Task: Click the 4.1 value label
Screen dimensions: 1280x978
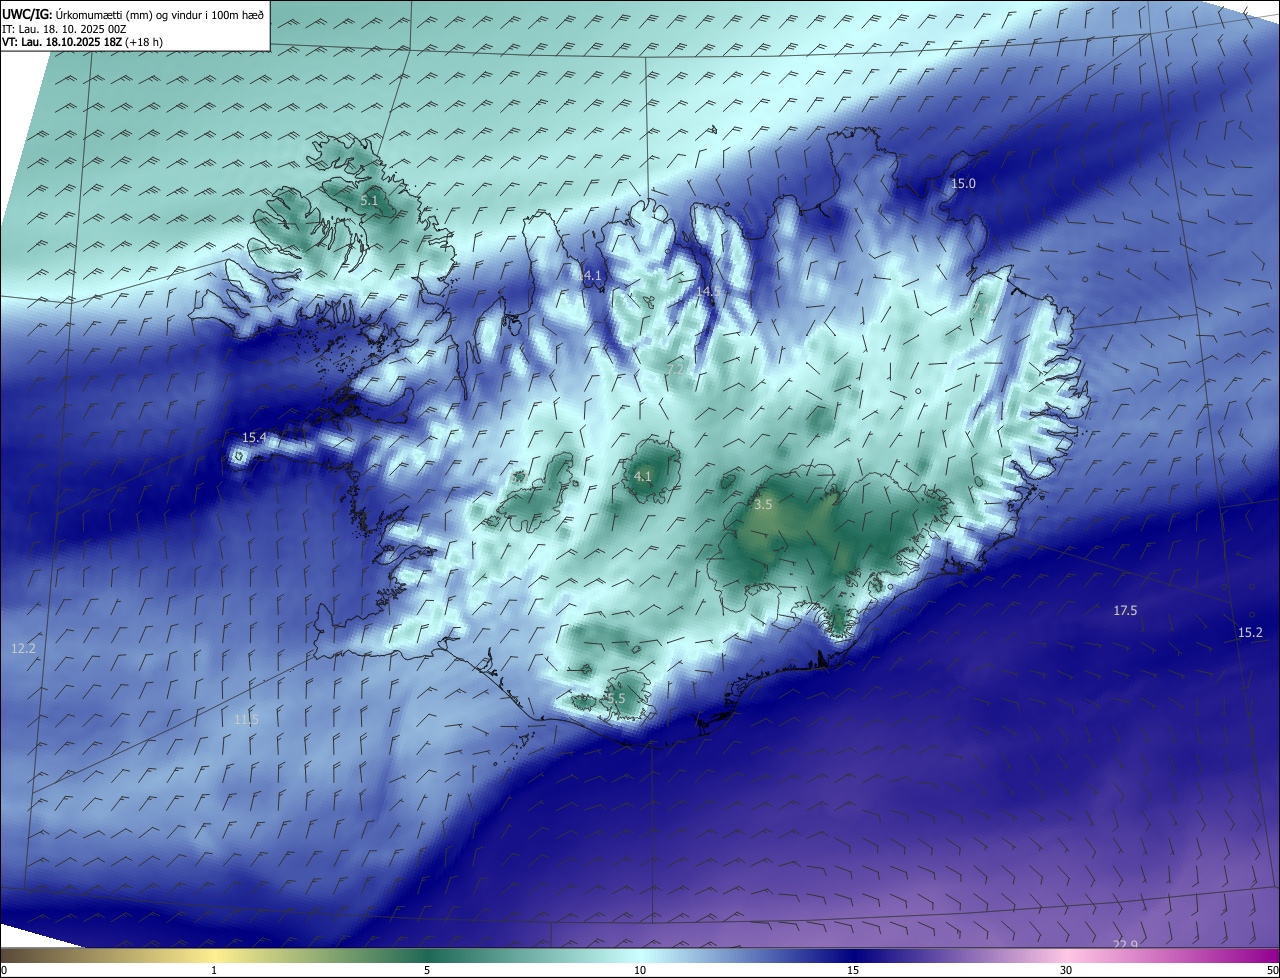Action: [643, 477]
